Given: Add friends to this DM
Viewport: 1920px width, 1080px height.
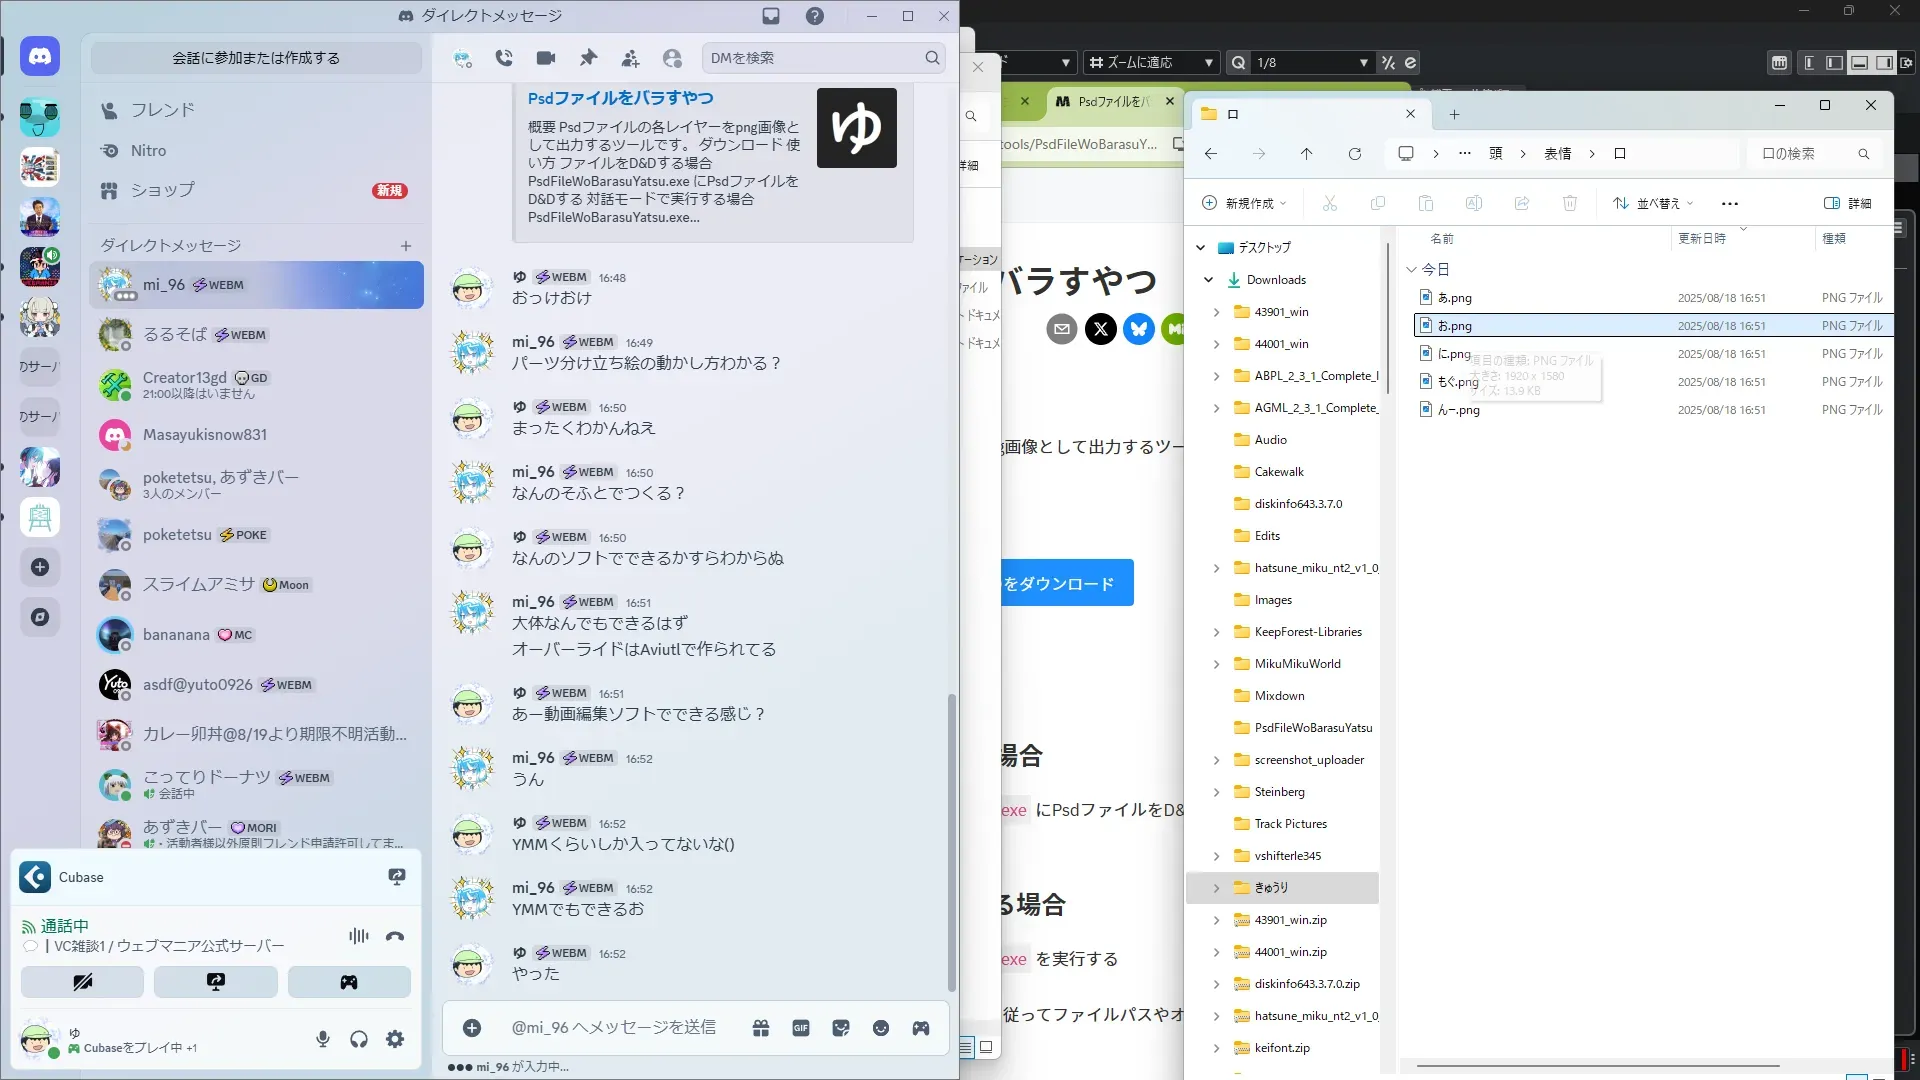Looking at the screenshot, I should (x=630, y=58).
